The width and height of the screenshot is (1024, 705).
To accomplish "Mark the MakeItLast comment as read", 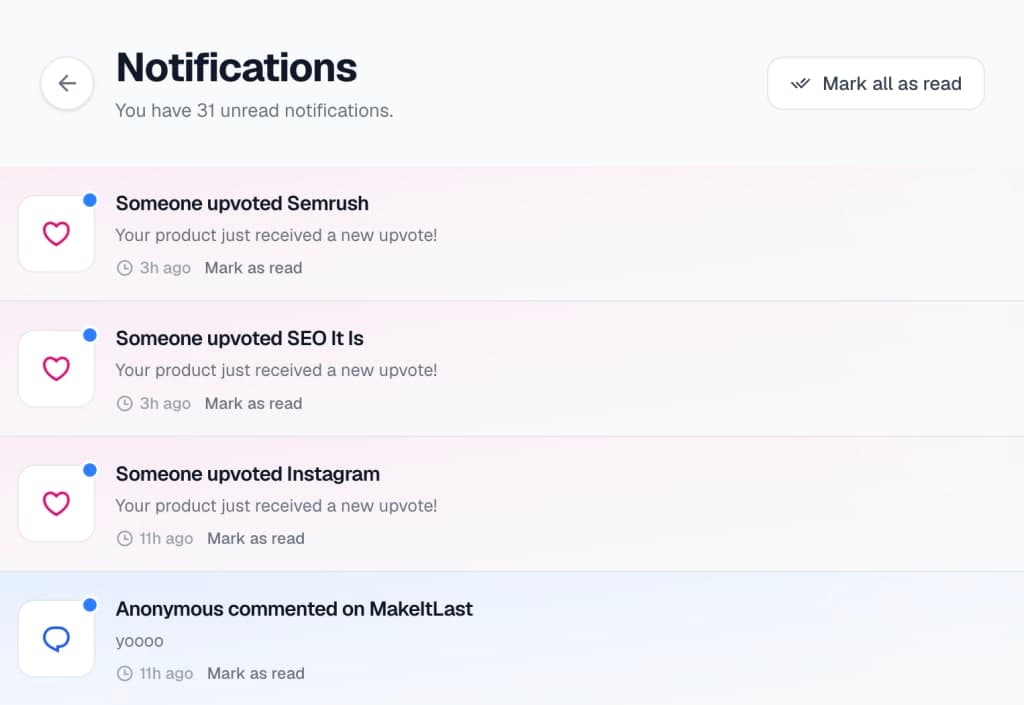I will (255, 673).
